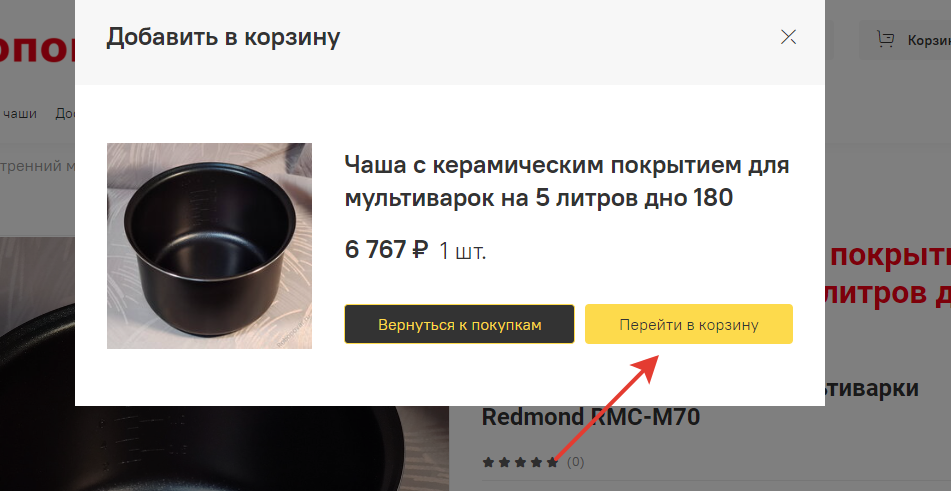Open the partially visible Дос menu item
Viewport: 951px width, 491px height.
(65, 113)
